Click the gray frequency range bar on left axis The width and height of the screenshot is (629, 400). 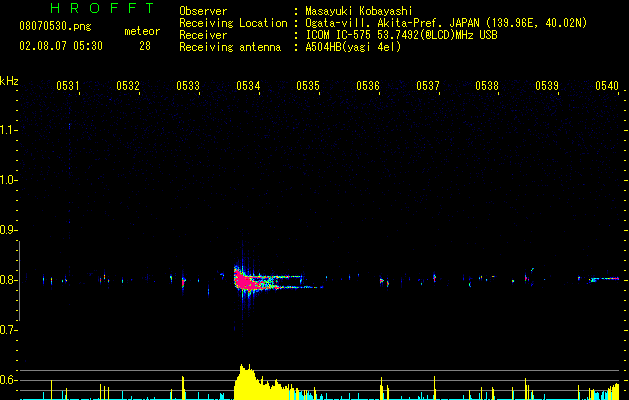pyautogui.click(x=19, y=281)
